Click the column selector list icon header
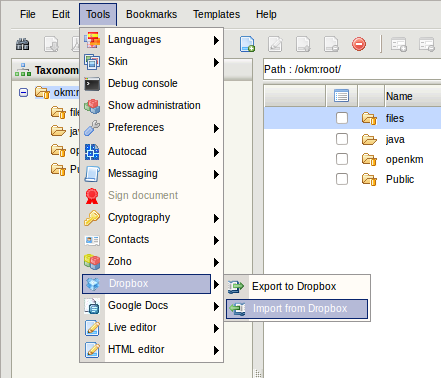Screen dimensions: 441x378 coord(341,96)
